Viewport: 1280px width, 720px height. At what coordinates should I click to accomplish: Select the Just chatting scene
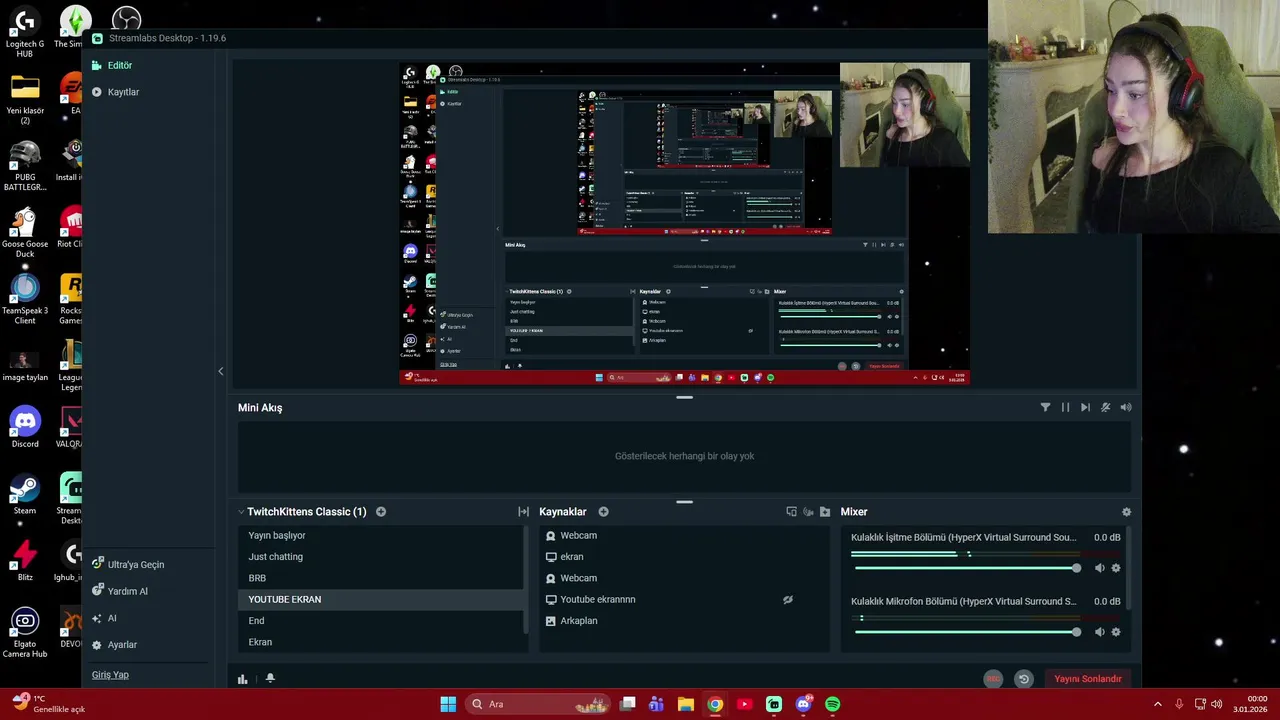[380, 557]
